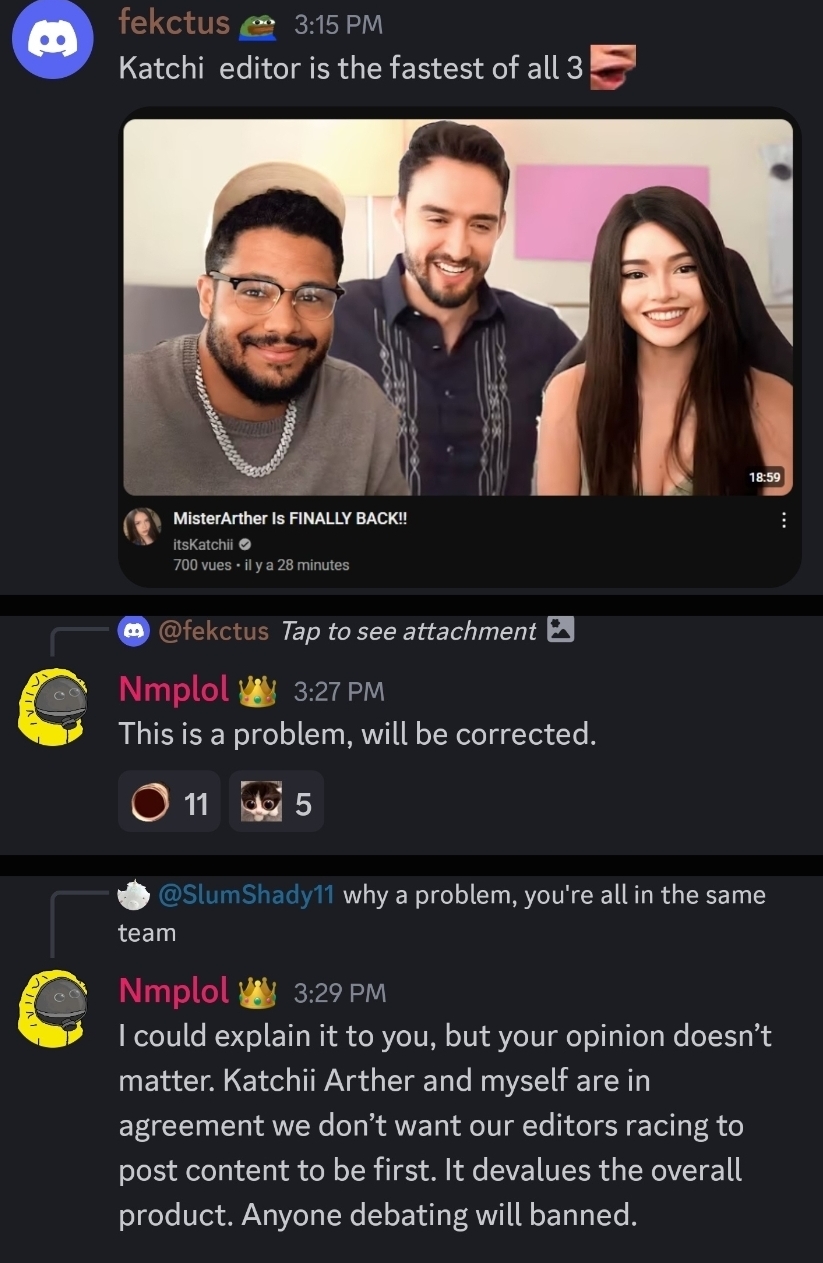The width and height of the screenshot is (823, 1263).
Task: Click the crown badge next to Nmplol at 3:27 PM
Action: point(257,689)
